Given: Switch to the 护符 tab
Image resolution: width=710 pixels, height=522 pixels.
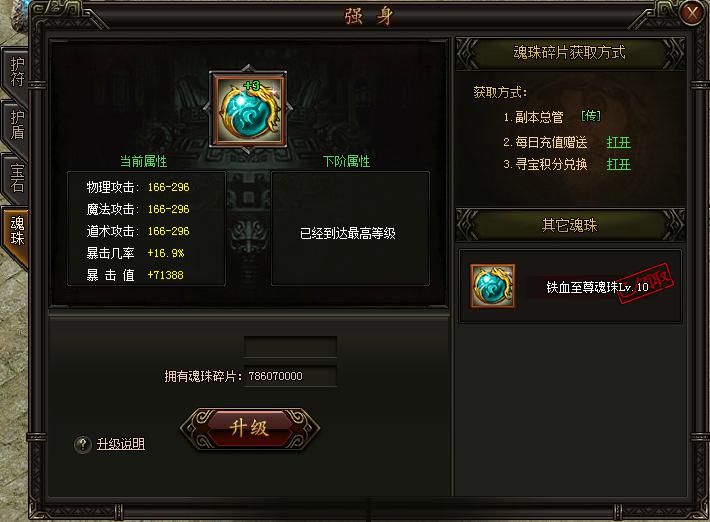Looking at the screenshot, I should (17, 72).
